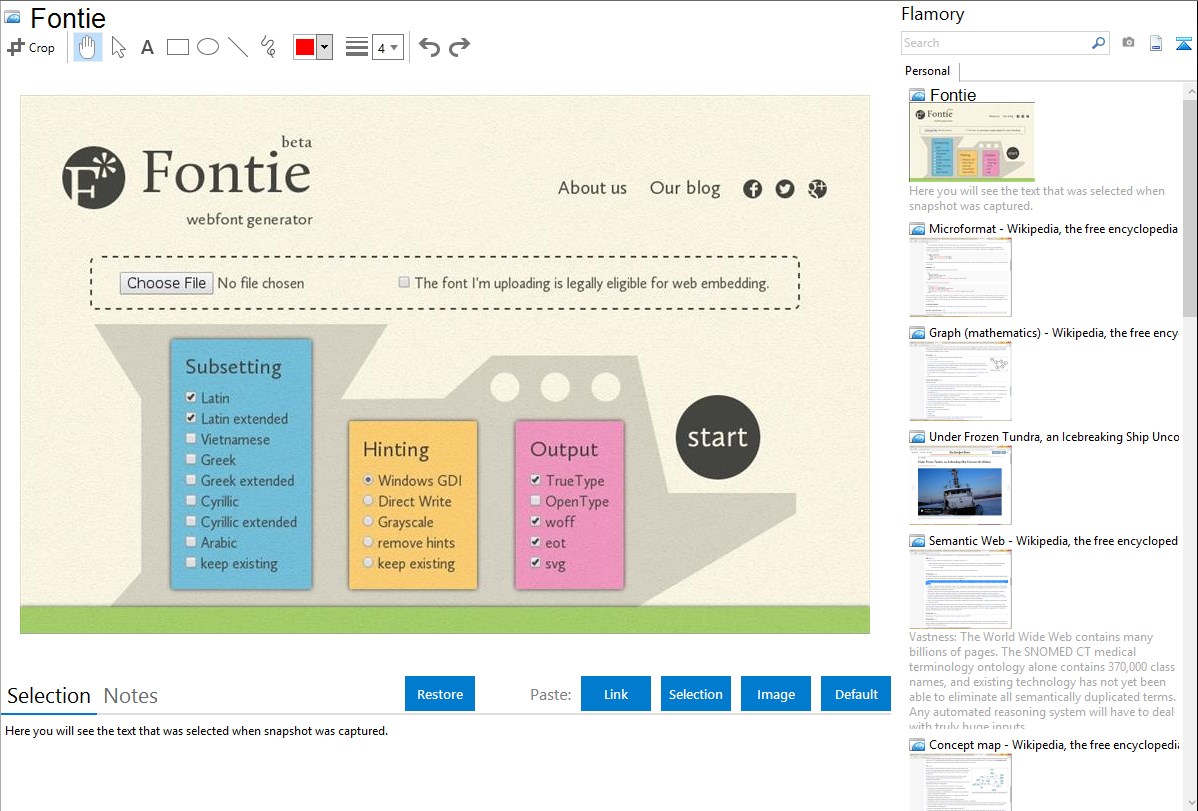1198x811 pixels.
Task: Open About us in the Fontie page
Action: click(592, 188)
